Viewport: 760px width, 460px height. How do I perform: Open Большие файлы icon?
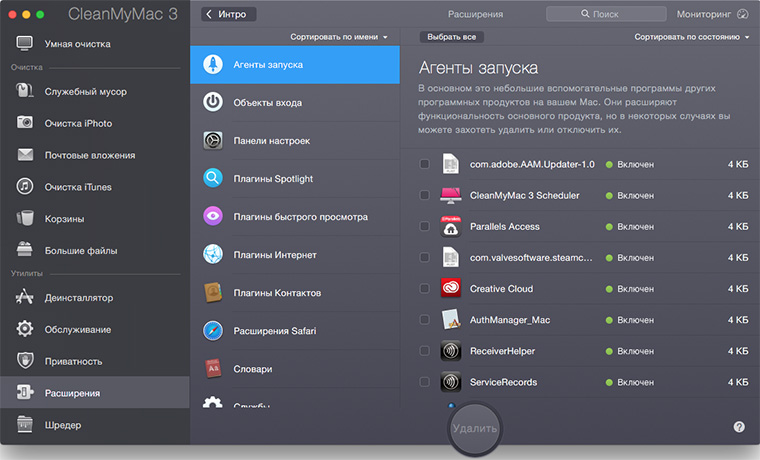[x=24, y=249]
